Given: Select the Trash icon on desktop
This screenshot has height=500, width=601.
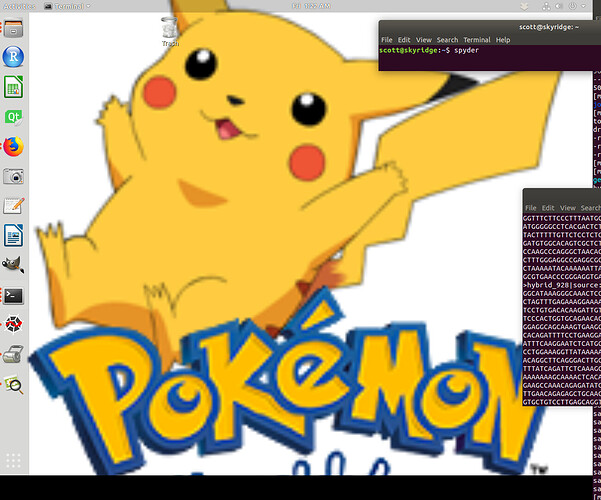Looking at the screenshot, I should (170, 32).
